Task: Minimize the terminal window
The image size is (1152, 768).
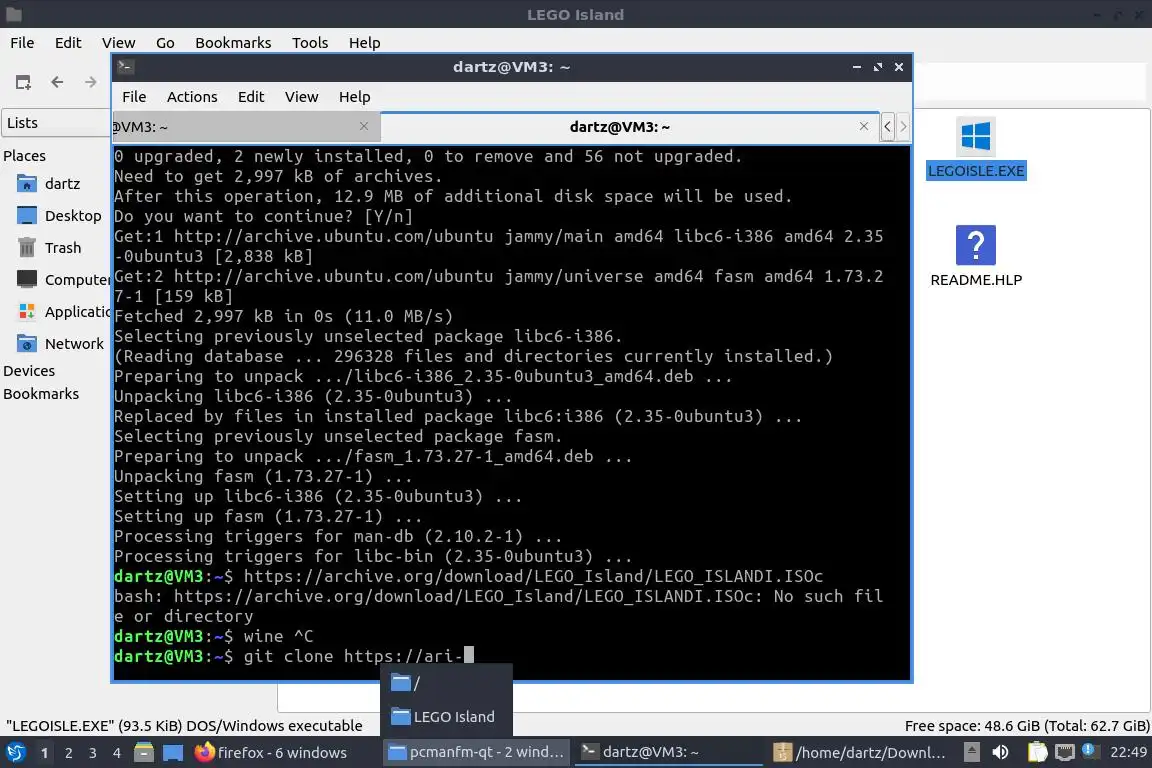Action: click(x=857, y=67)
